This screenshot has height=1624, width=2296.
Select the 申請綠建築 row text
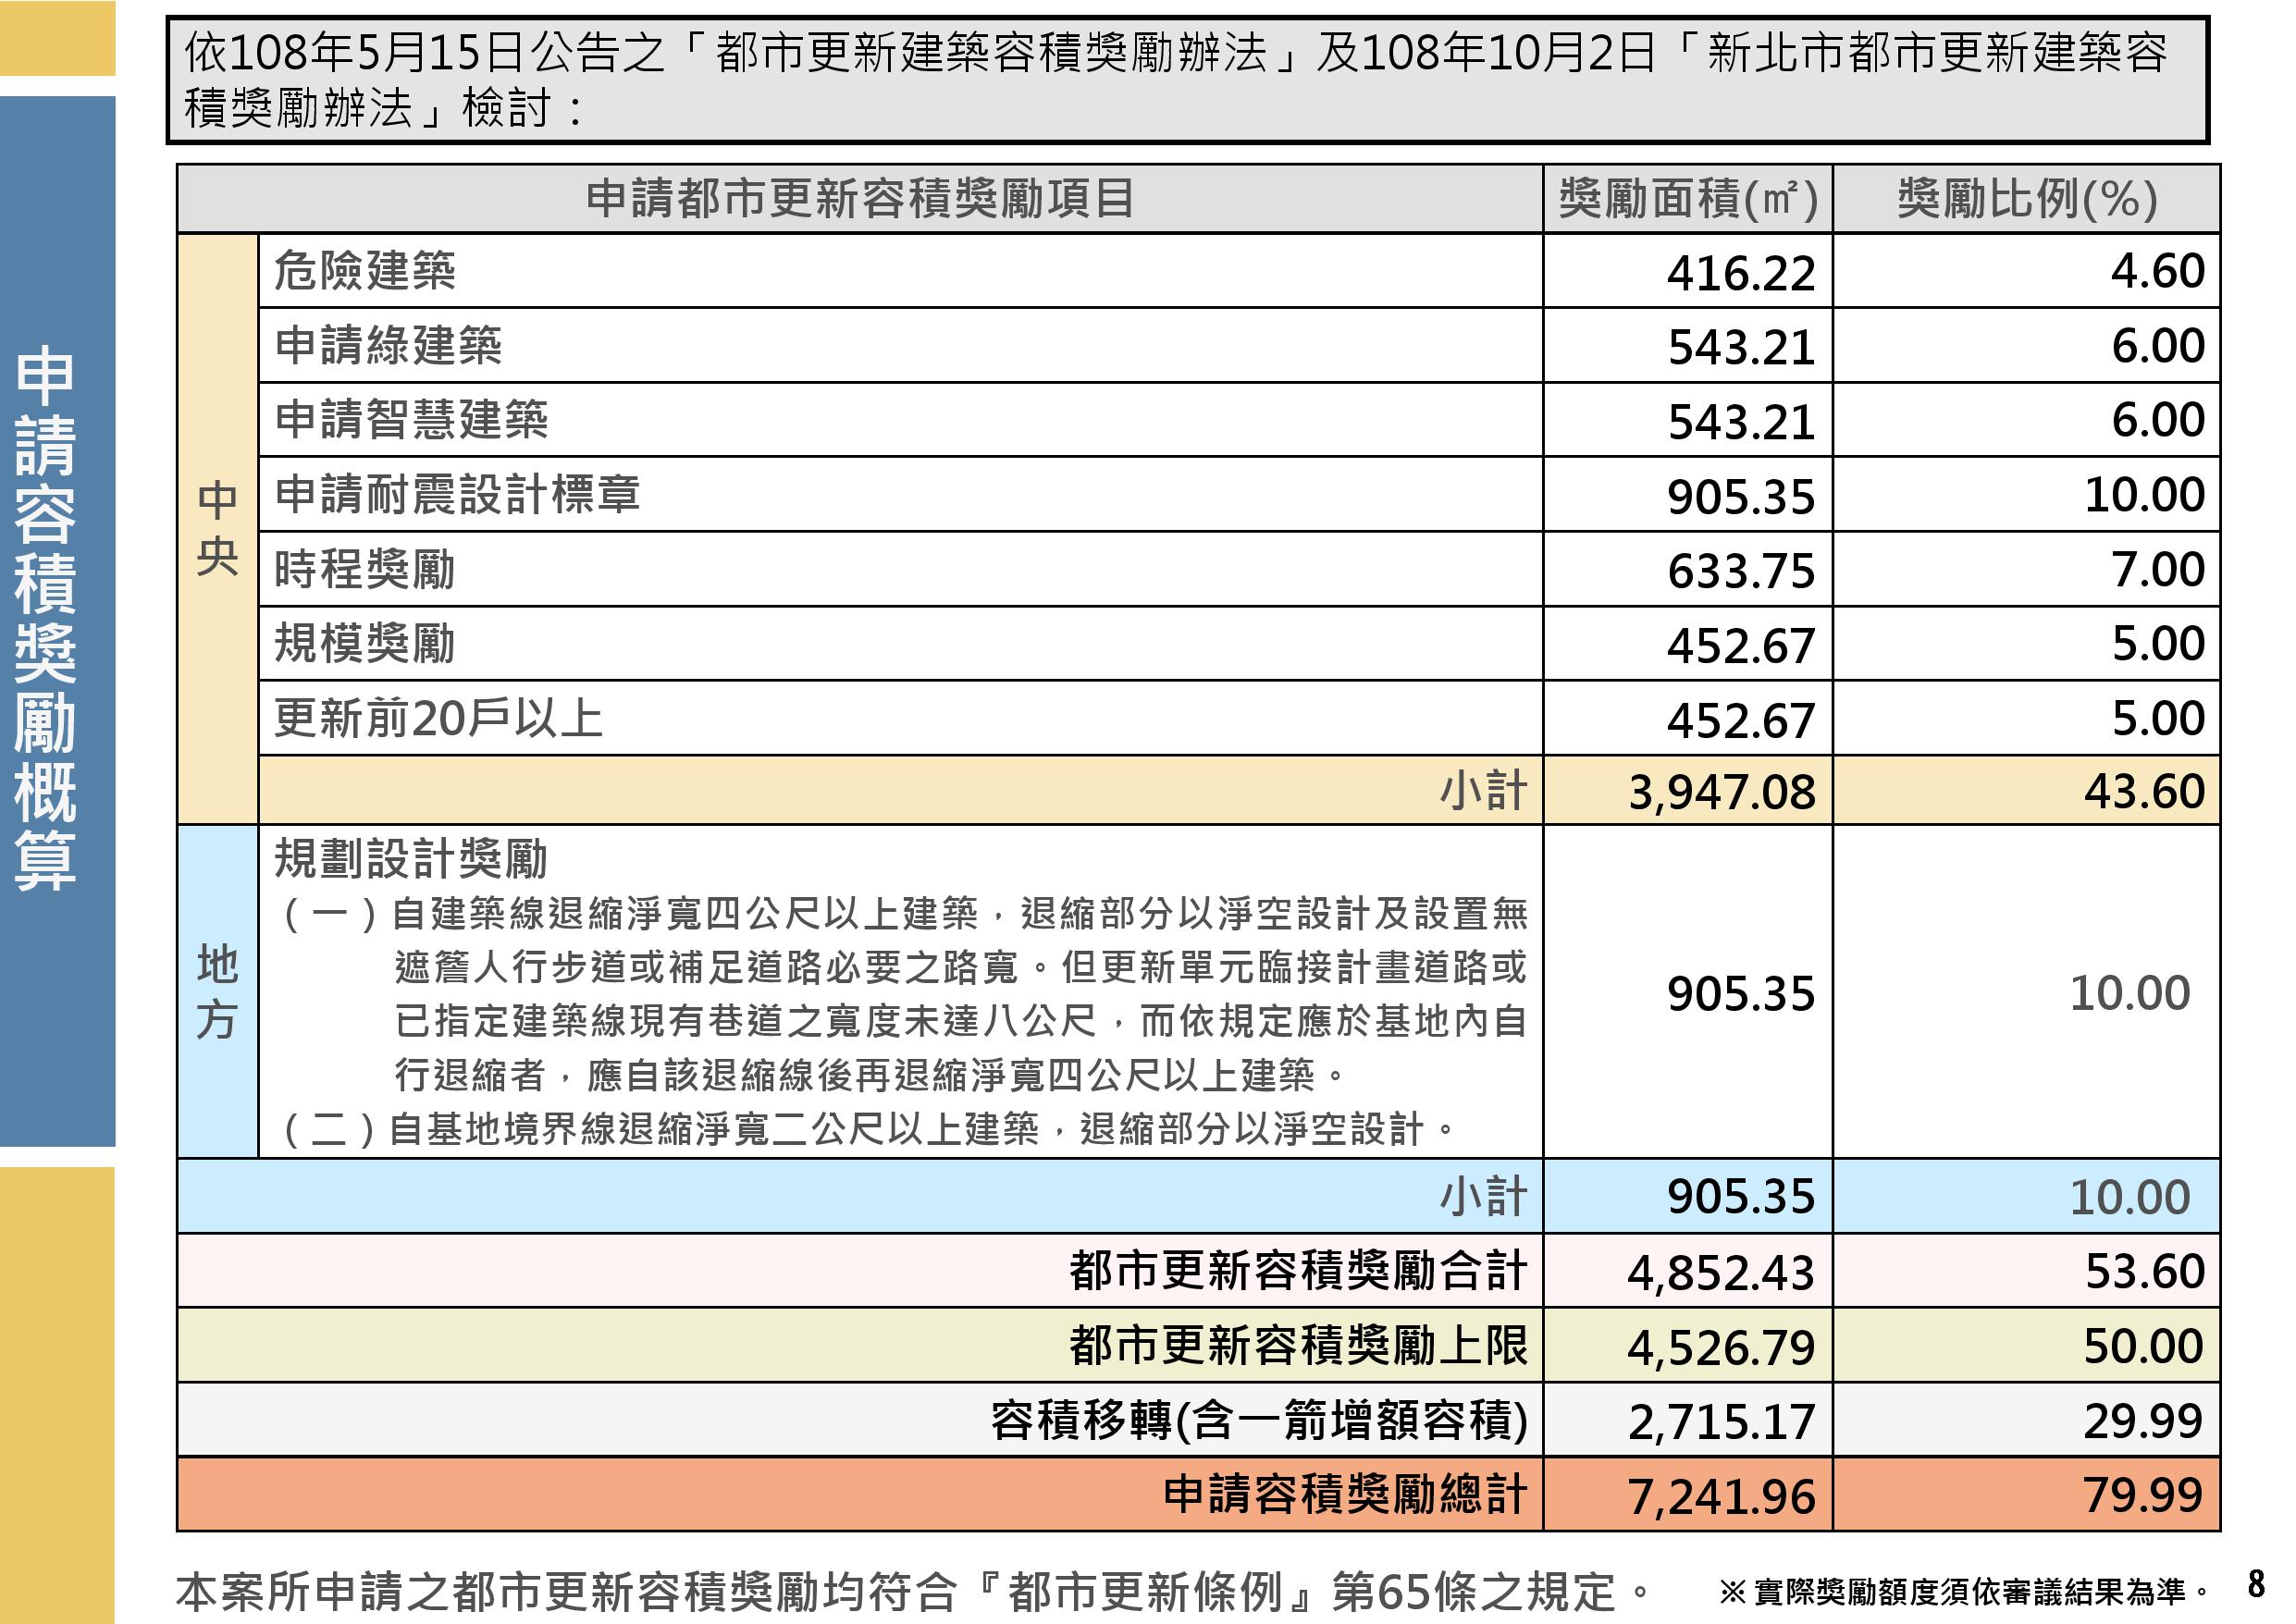pyautogui.click(x=388, y=345)
